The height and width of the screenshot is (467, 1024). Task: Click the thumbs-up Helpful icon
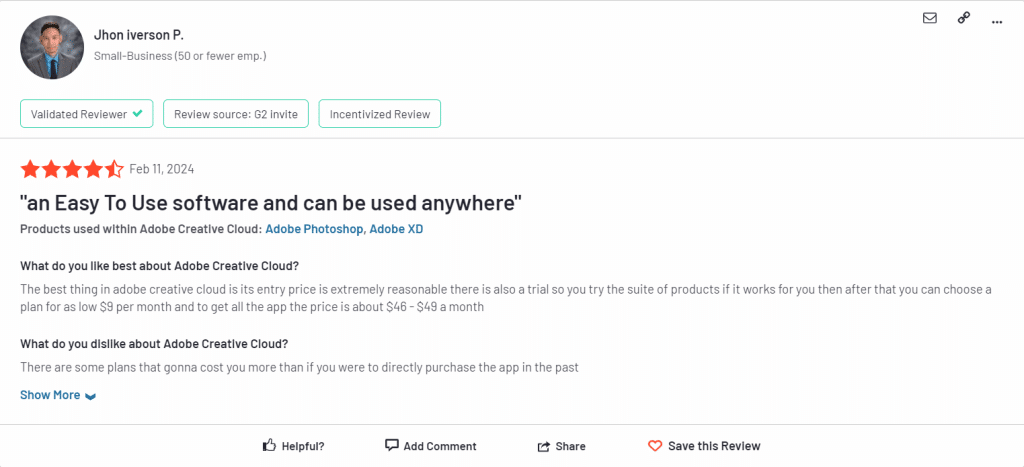pyautogui.click(x=268, y=445)
